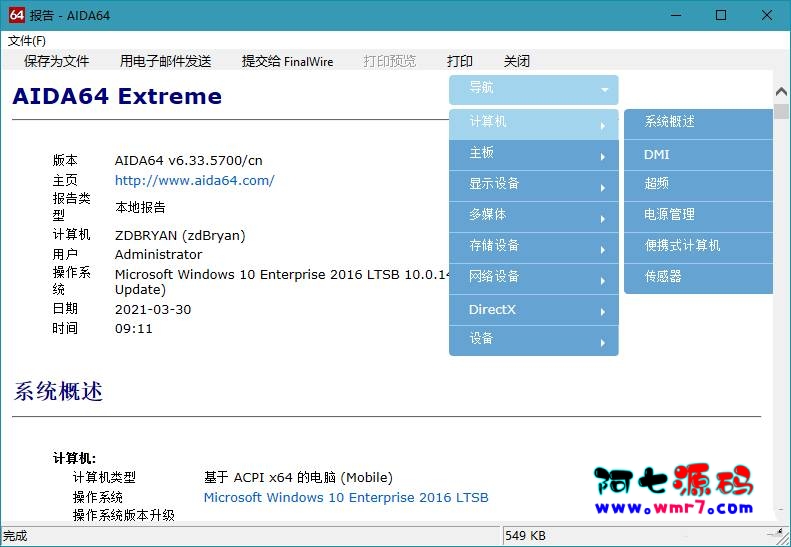Maximize the AIDA64 report window
The width and height of the screenshot is (791, 547).
[721, 15]
